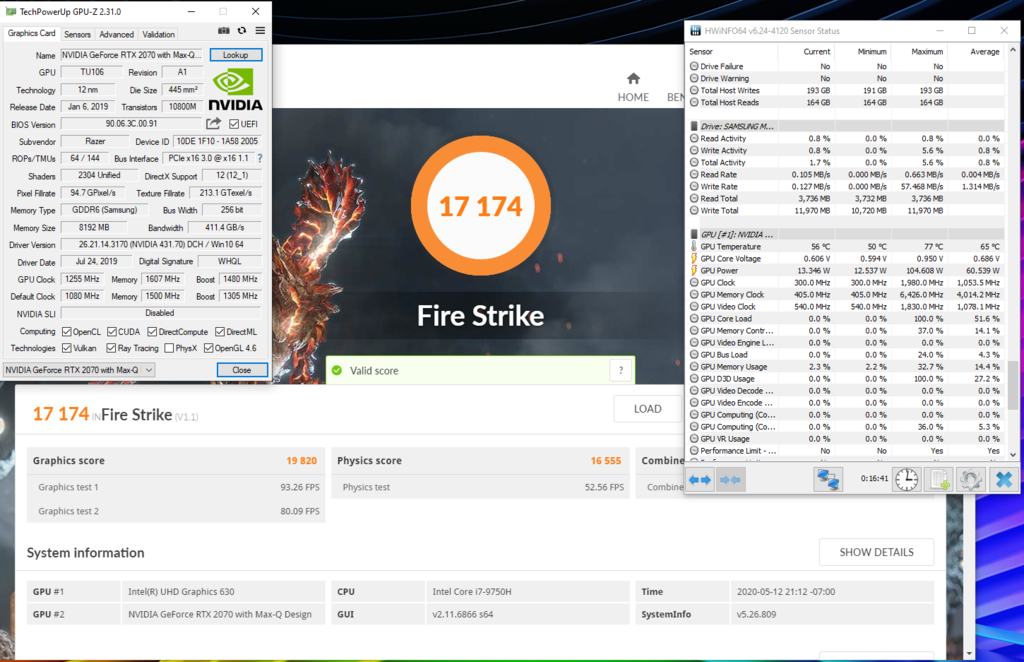Click the Physics score 16 555 value
This screenshot has width=1024, height=662.
(606, 460)
